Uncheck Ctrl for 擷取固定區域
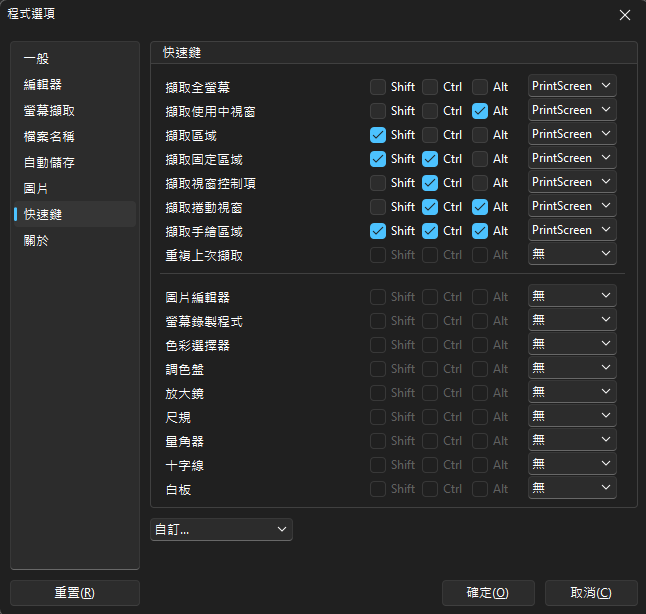This screenshot has width=646, height=614. tap(430, 159)
